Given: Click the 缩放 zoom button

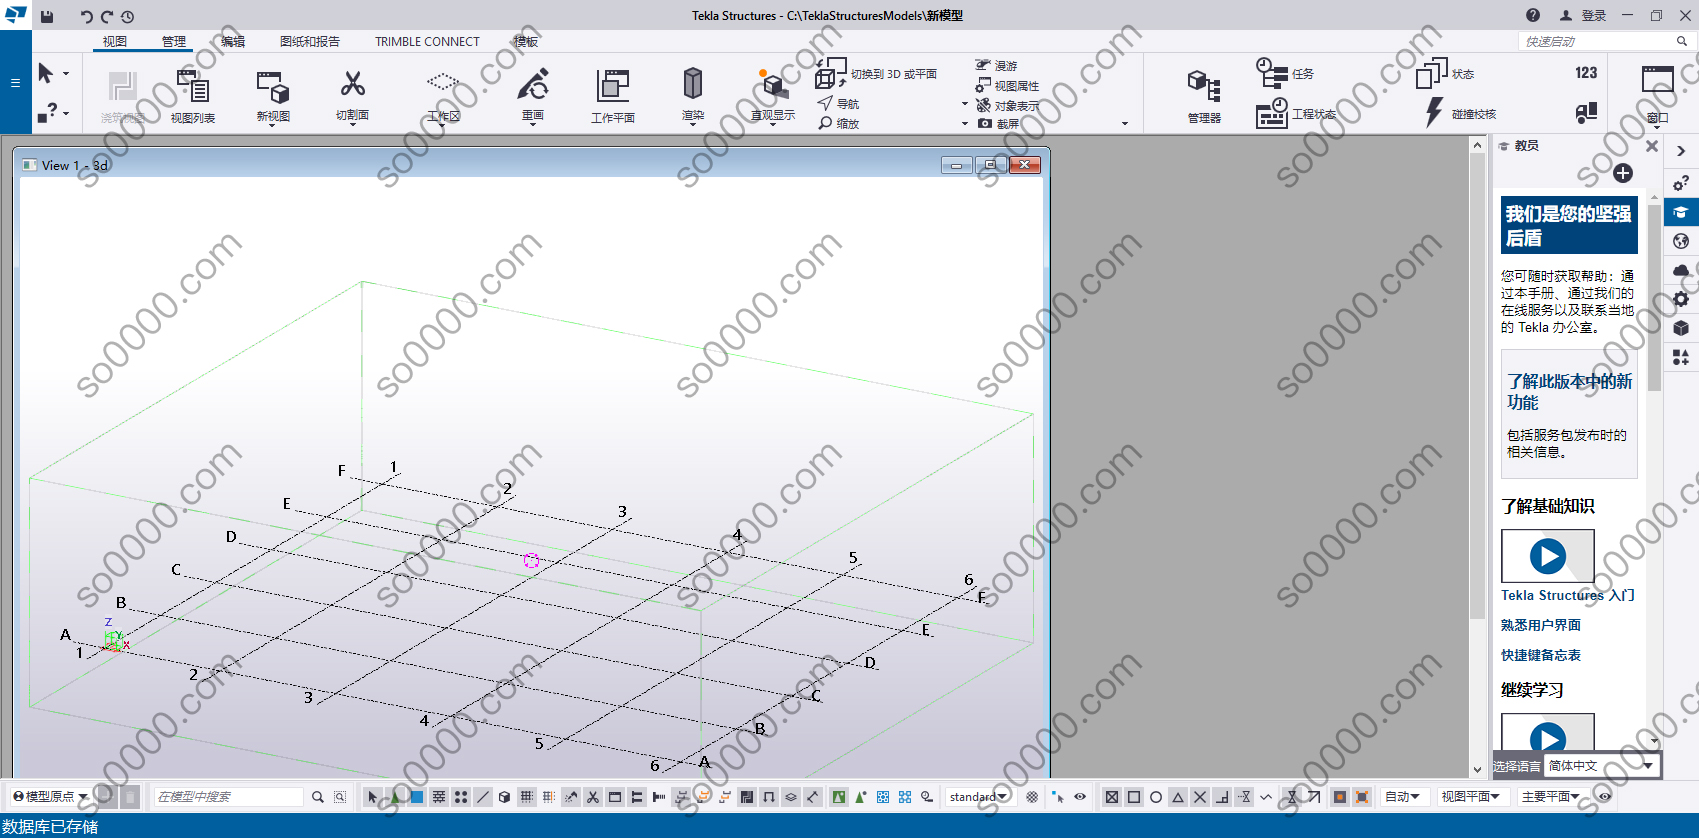Looking at the screenshot, I should click(838, 123).
